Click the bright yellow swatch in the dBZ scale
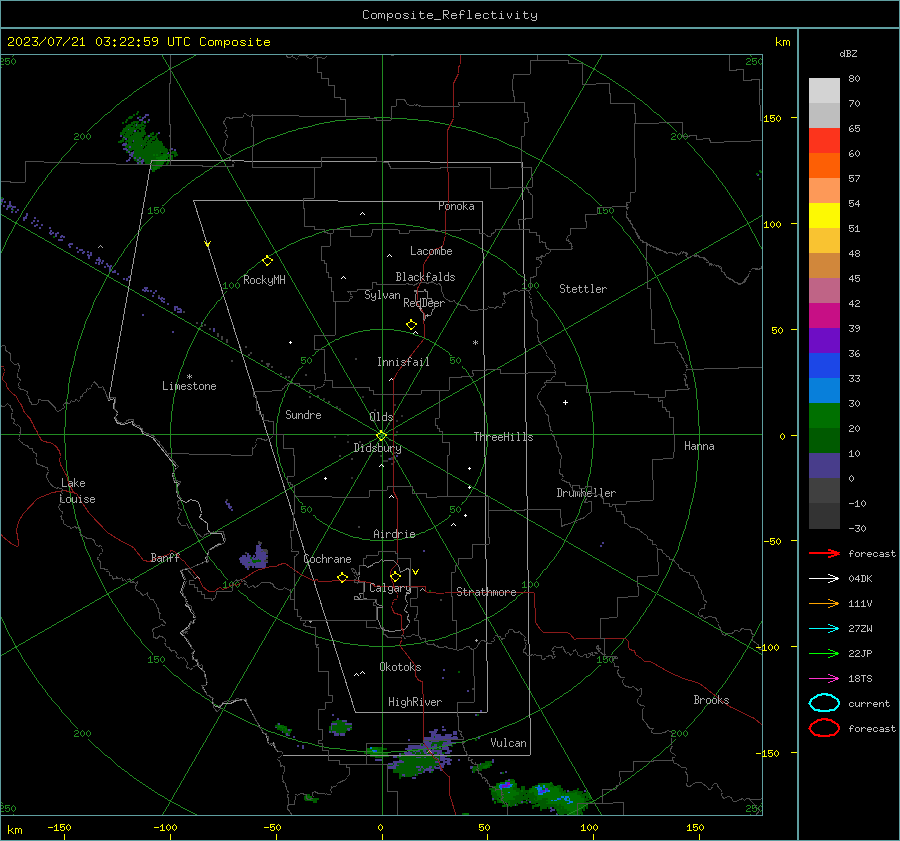This screenshot has height=841, width=900. coord(824,215)
